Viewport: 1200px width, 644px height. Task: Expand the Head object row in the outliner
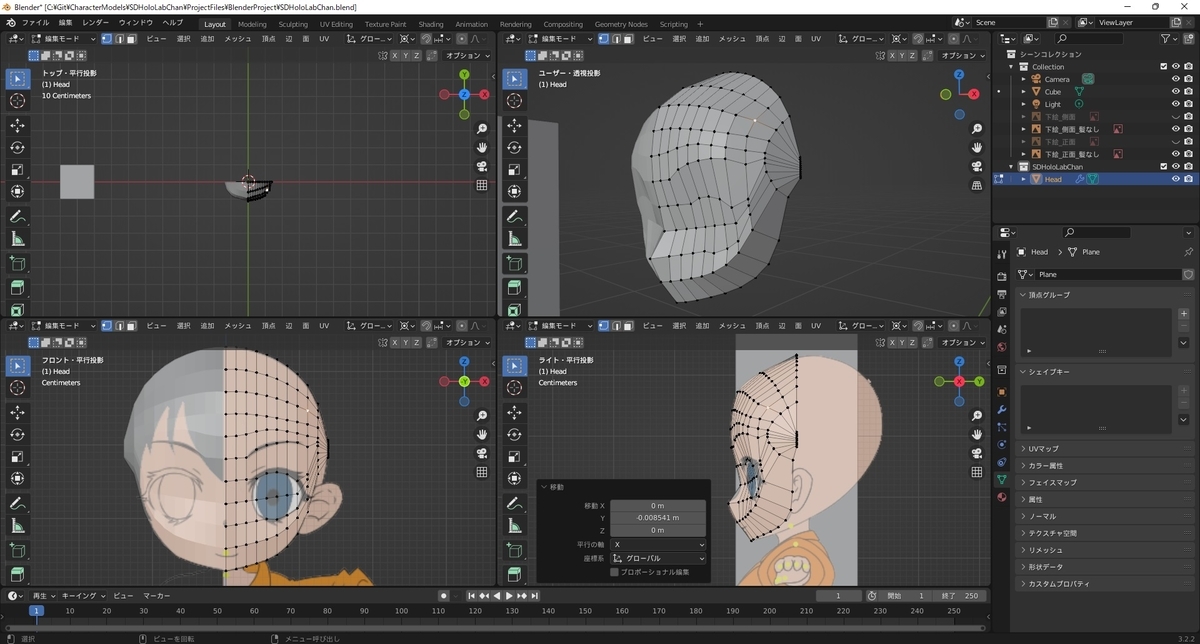pos(1023,179)
